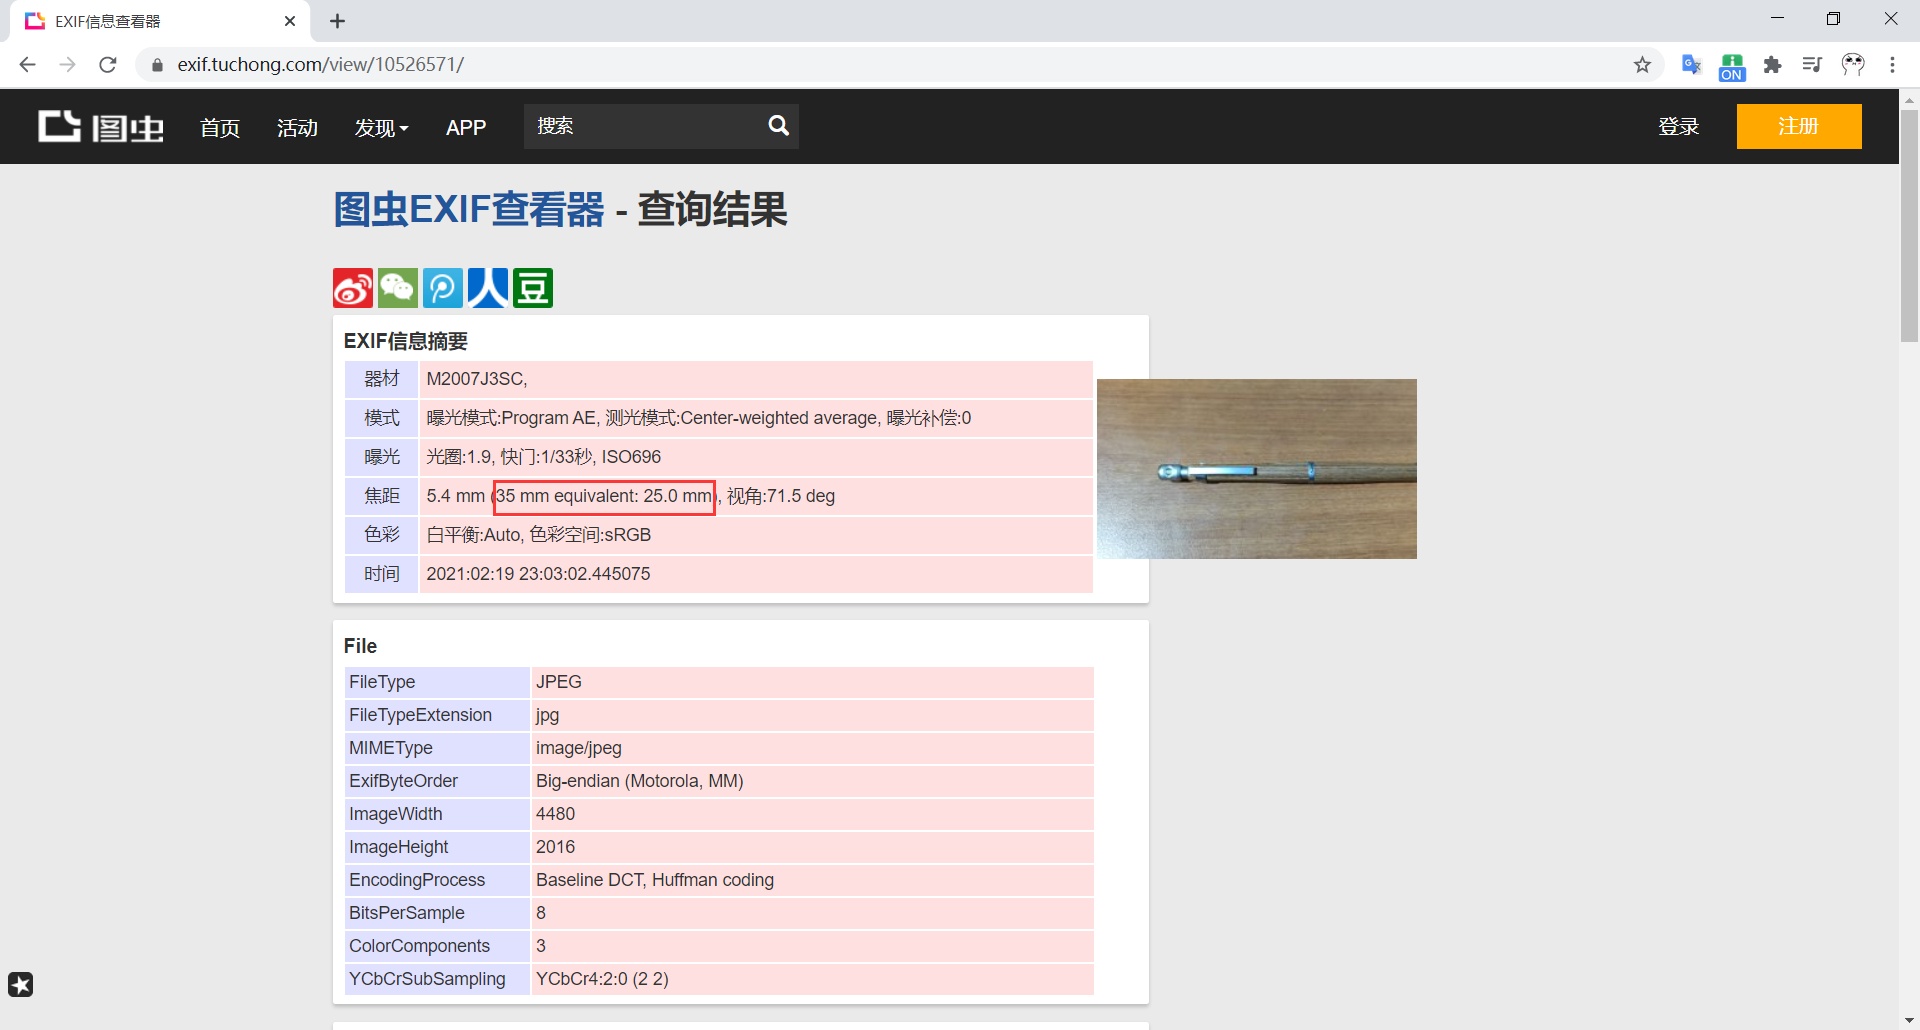Close the EXIF信息查看器 tab
This screenshot has width=1920, height=1030.
[x=290, y=21]
